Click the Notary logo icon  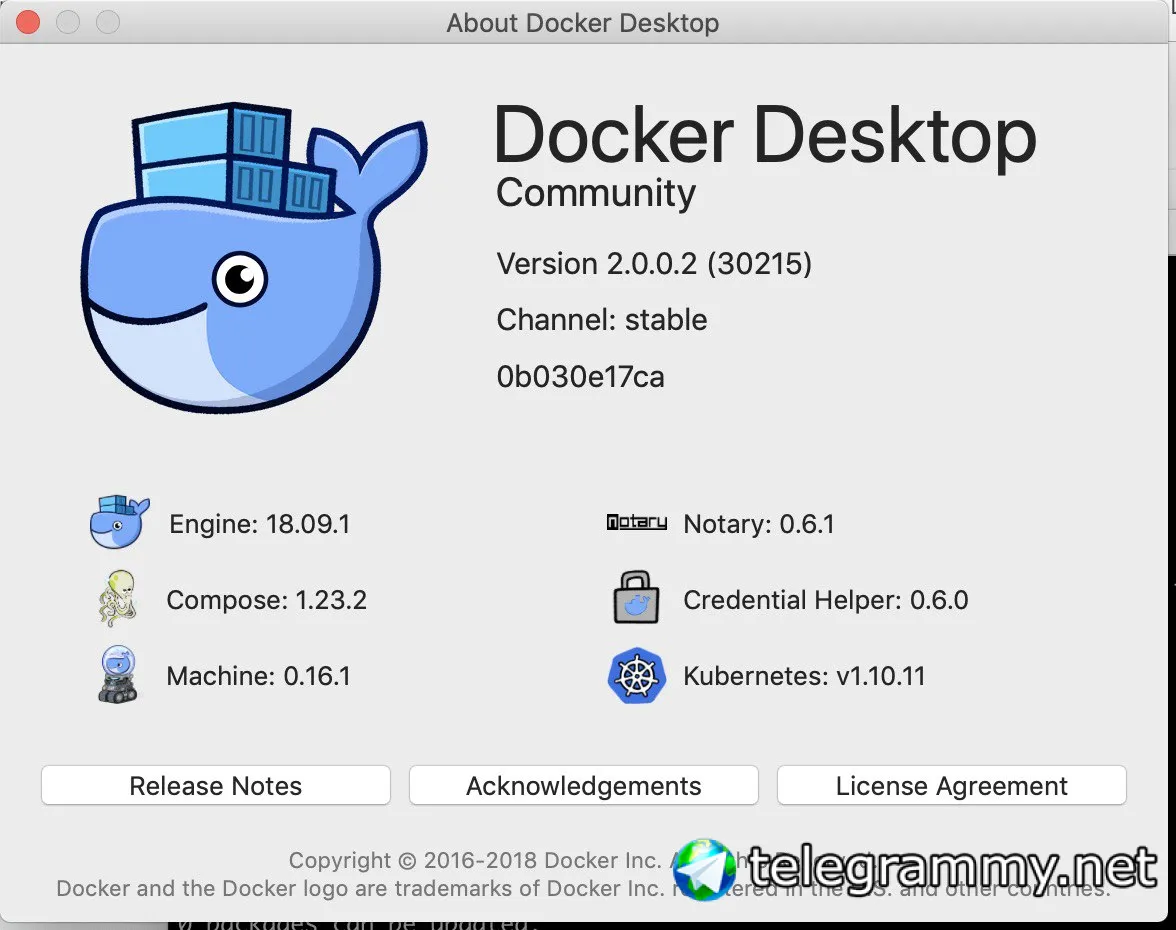637,522
